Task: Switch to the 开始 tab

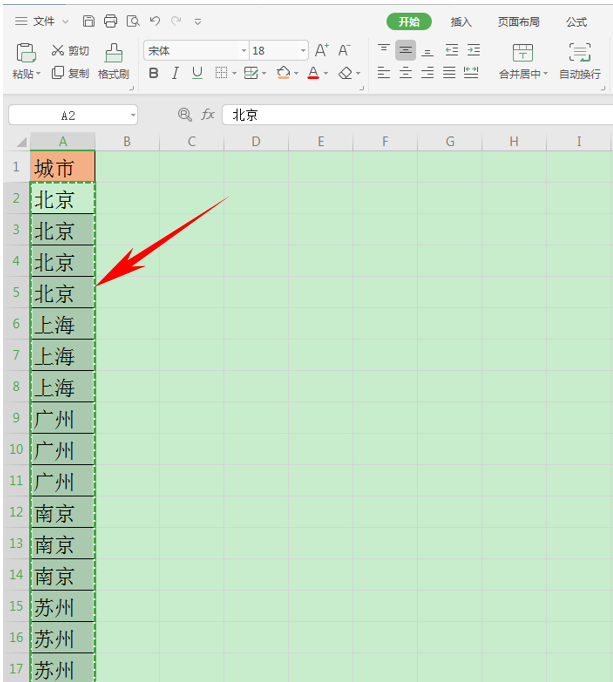Action: (x=409, y=21)
